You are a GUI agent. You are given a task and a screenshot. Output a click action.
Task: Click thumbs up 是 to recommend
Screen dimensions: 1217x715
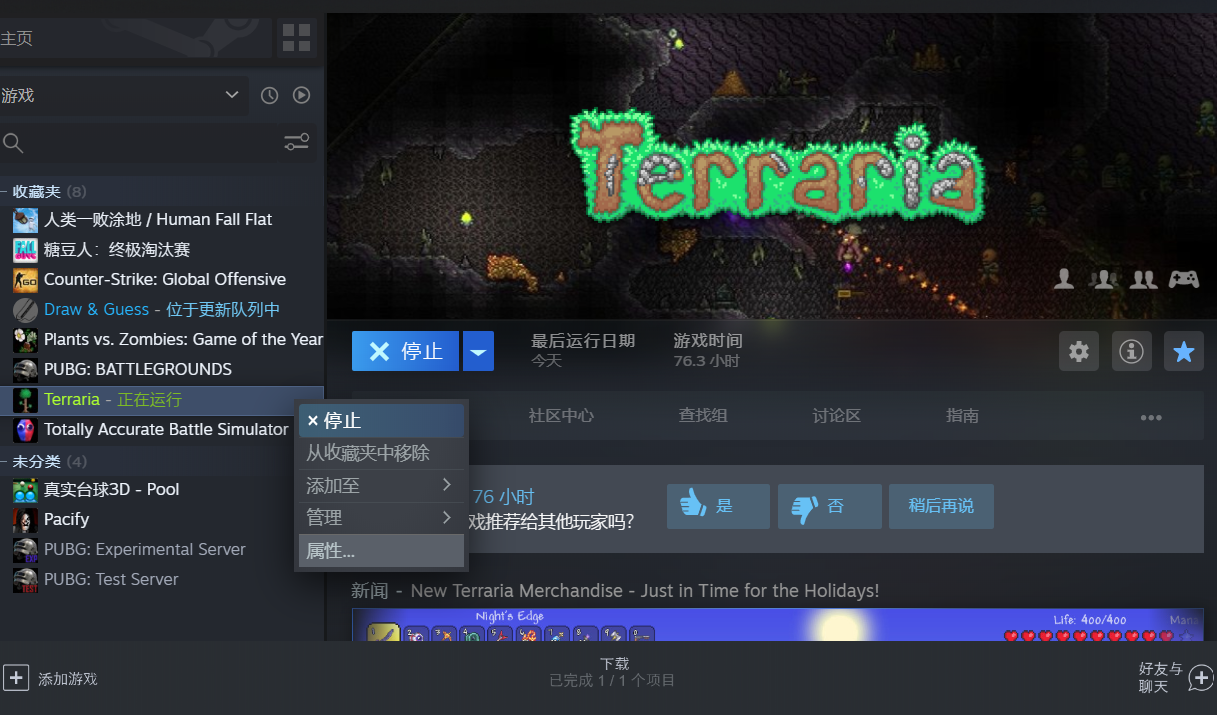pyautogui.click(x=718, y=506)
